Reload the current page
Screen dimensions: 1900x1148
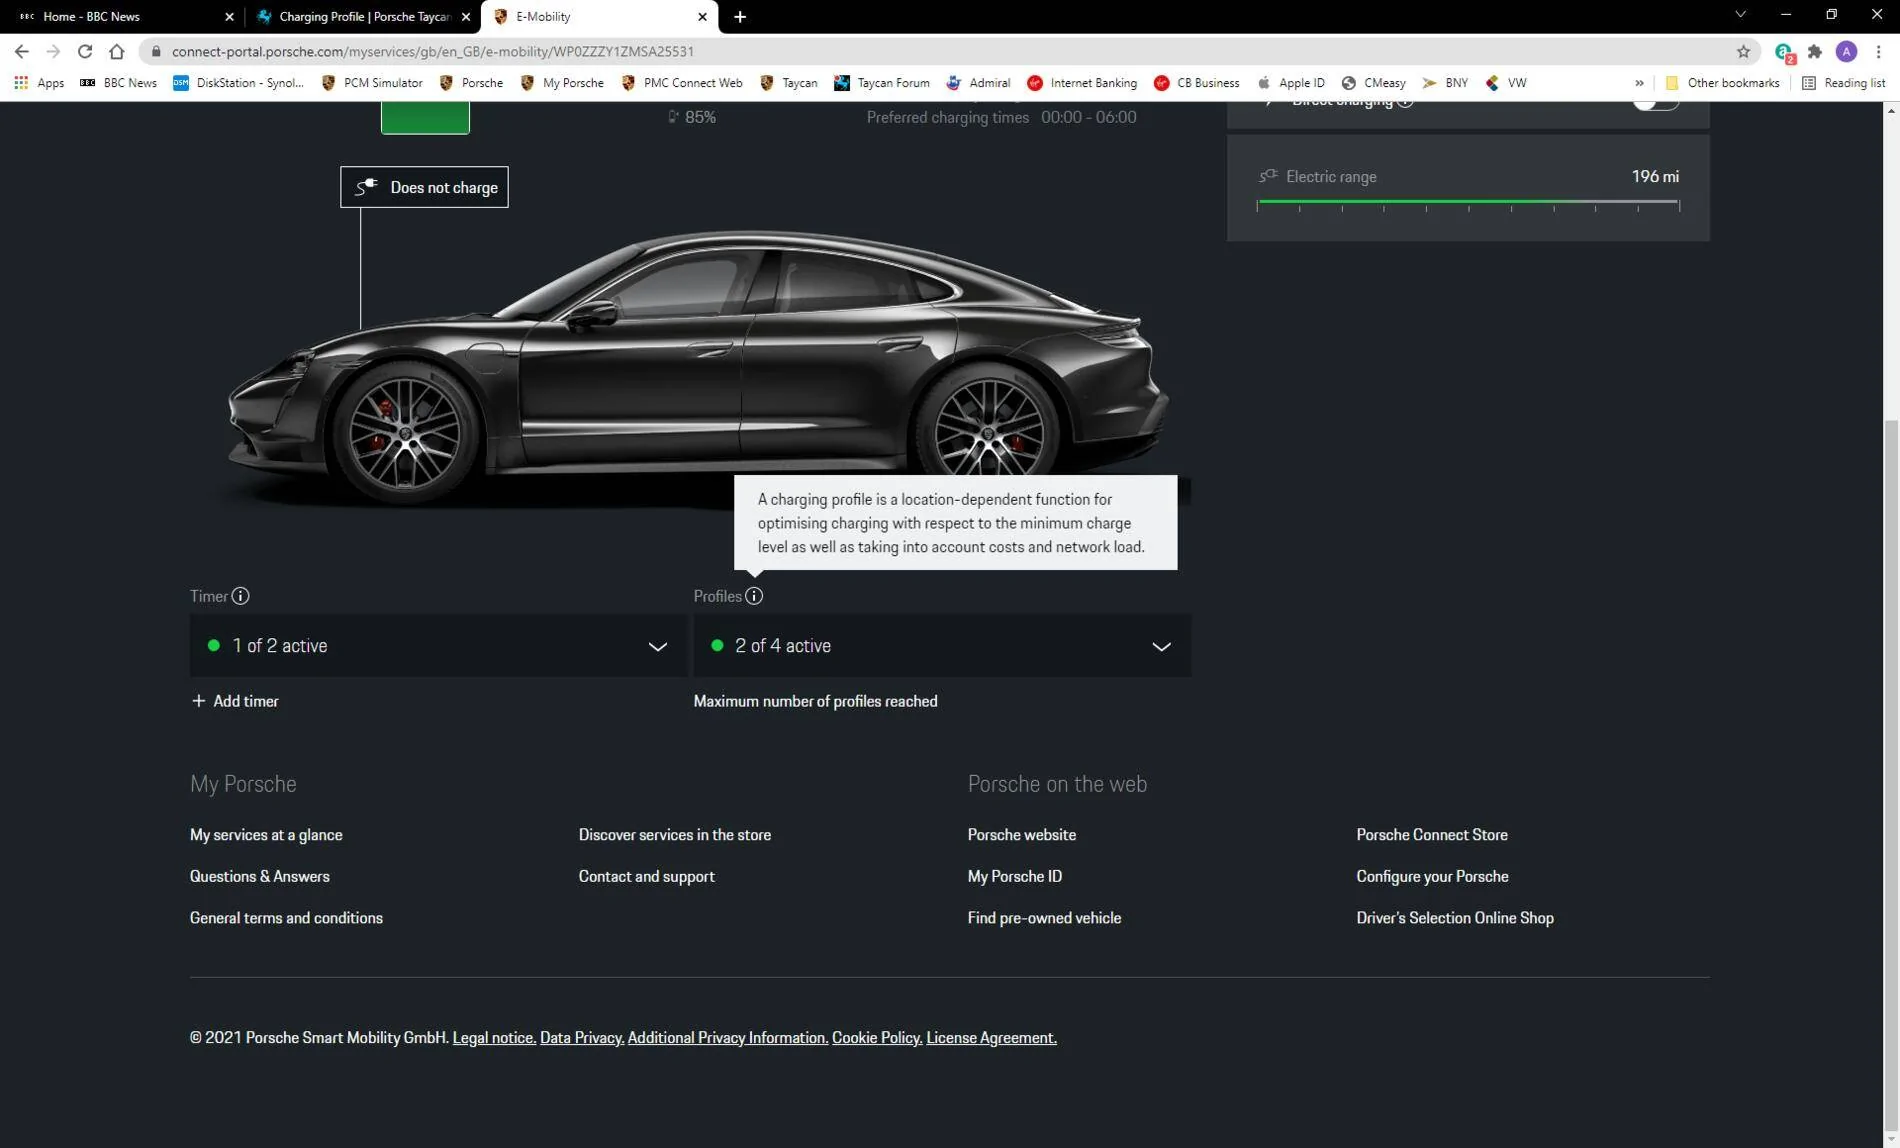85,51
